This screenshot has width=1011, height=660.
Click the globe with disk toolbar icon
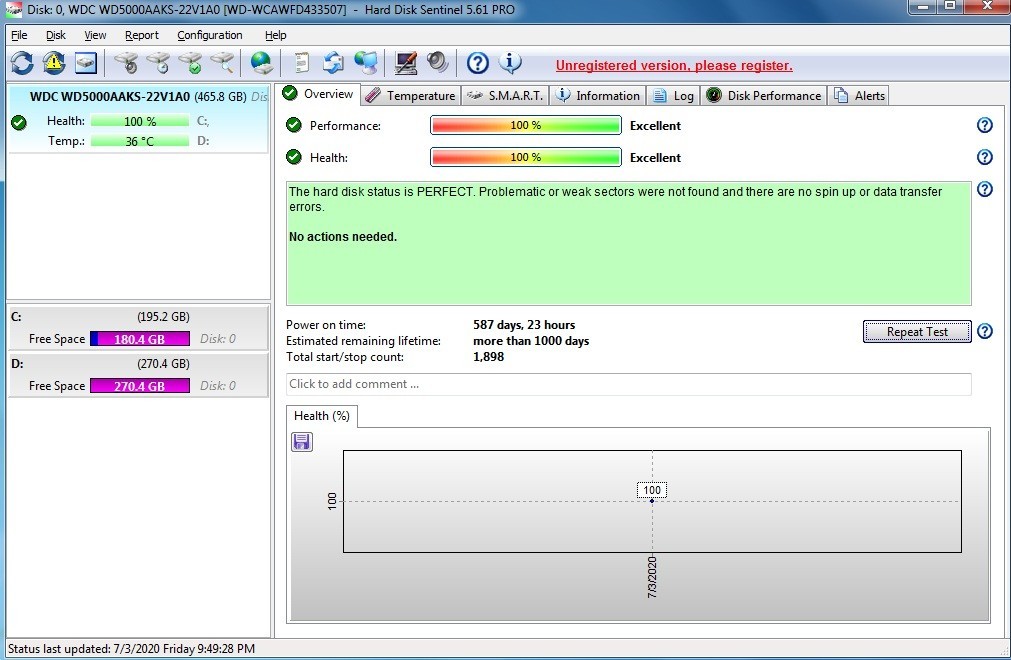click(262, 63)
